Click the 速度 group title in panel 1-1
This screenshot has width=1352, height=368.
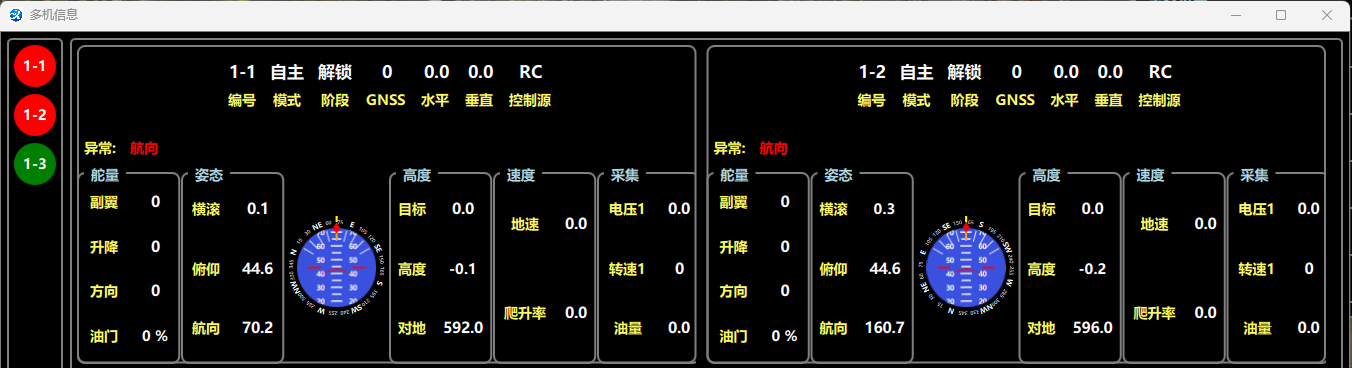tap(521, 175)
